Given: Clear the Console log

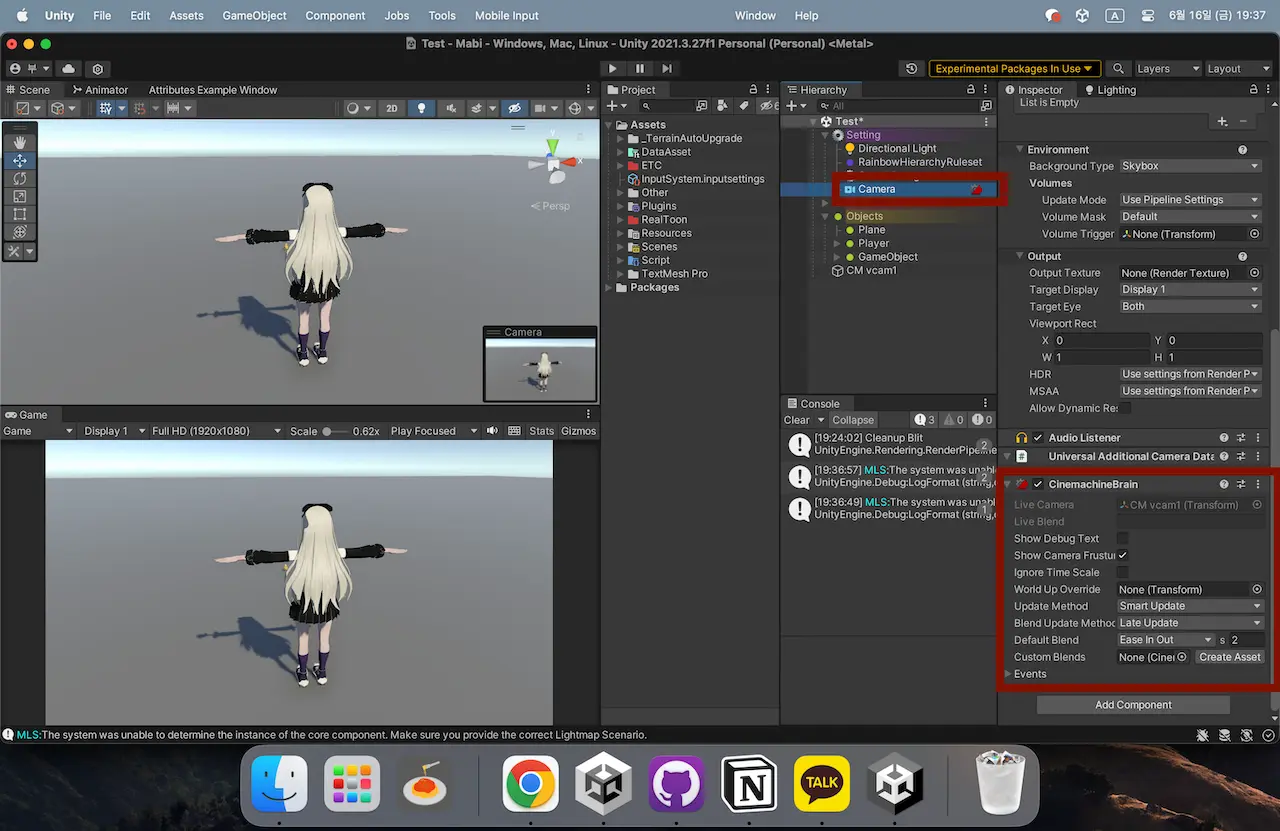Looking at the screenshot, I should 796,420.
